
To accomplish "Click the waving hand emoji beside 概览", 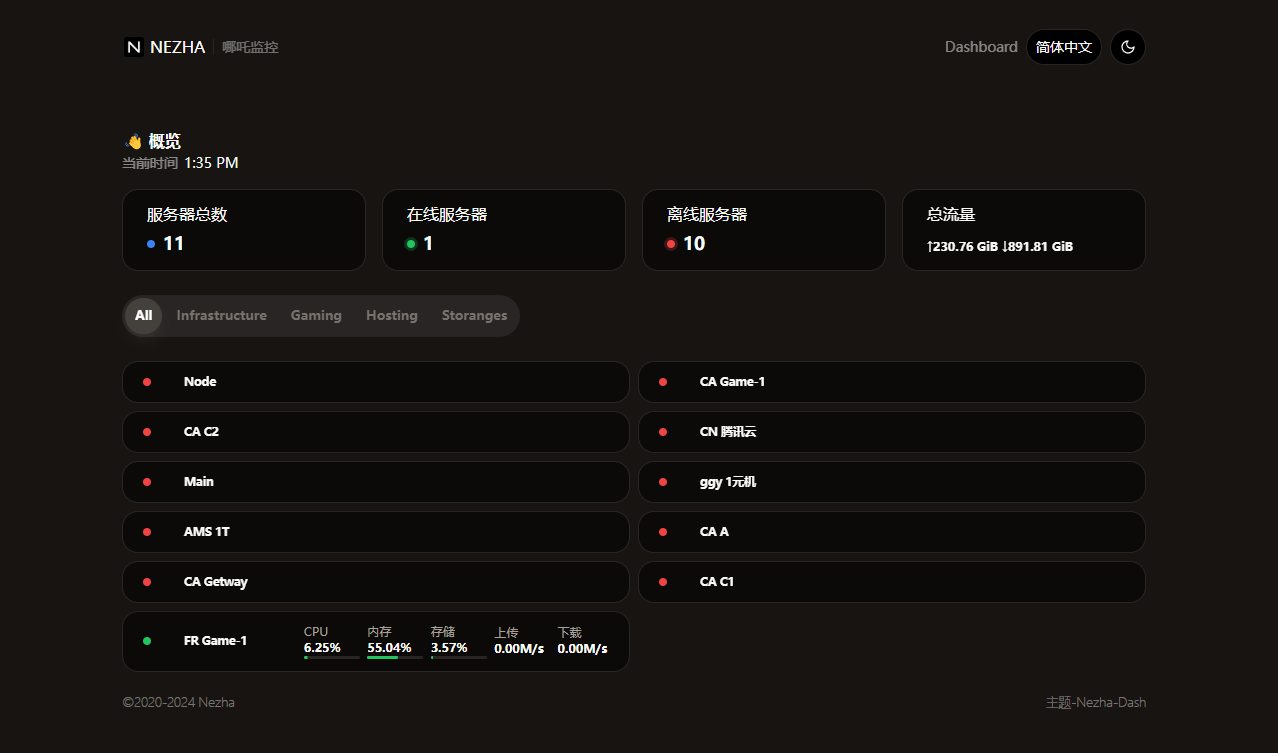I will tap(133, 142).
